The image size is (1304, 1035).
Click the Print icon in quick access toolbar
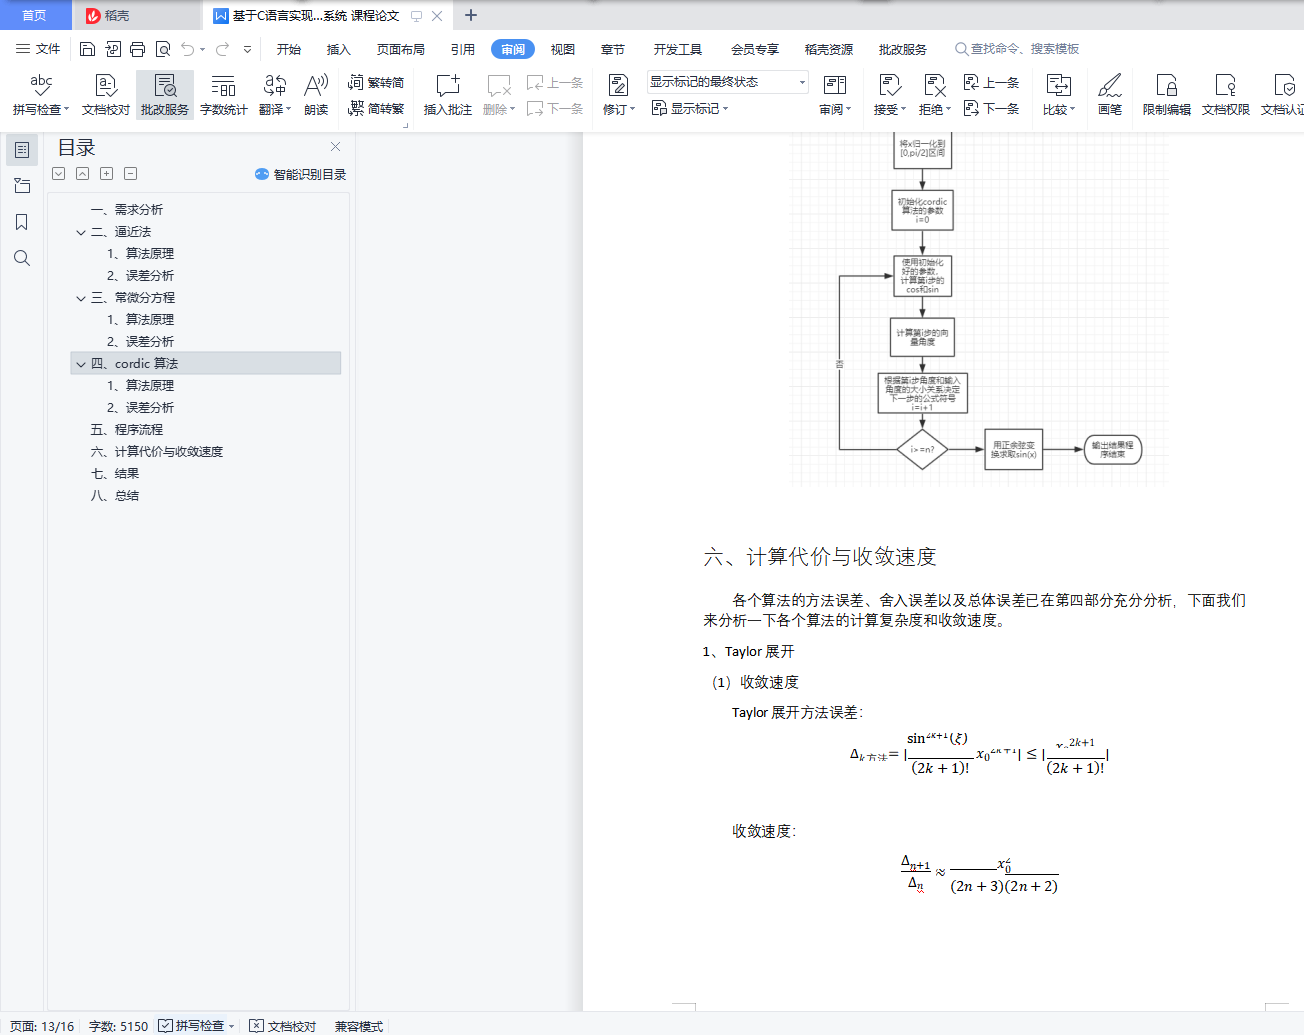[x=138, y=49]
